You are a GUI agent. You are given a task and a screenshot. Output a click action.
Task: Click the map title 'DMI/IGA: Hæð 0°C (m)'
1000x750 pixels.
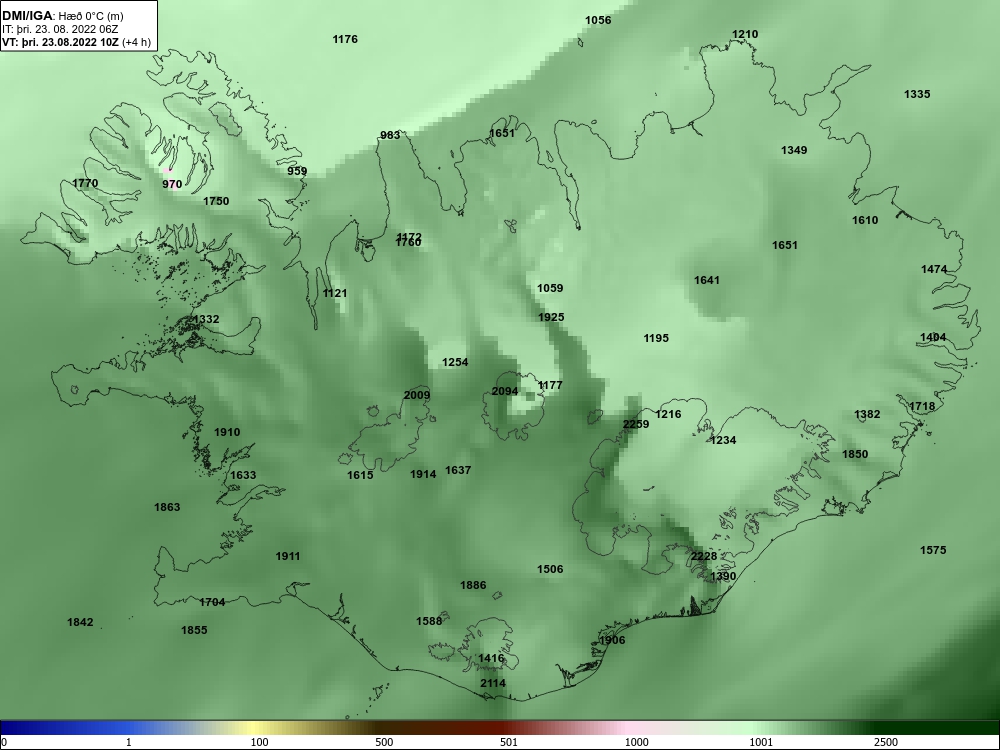point(63,17)
